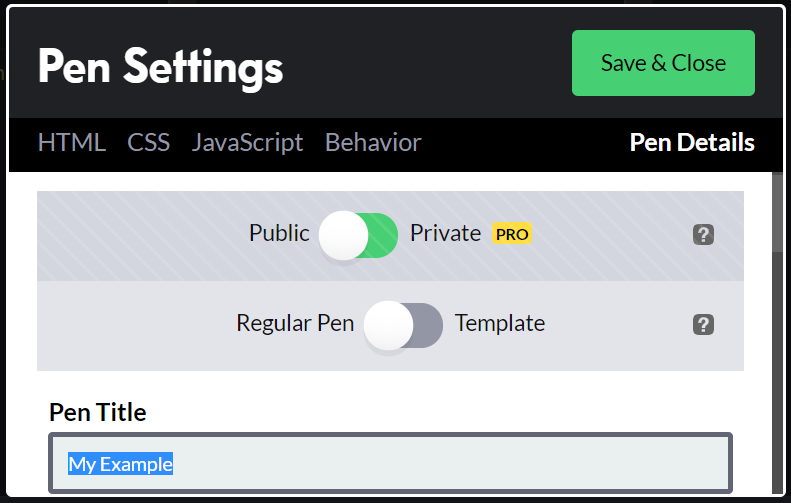Click the Pen Settings heading

pos(160,67)
